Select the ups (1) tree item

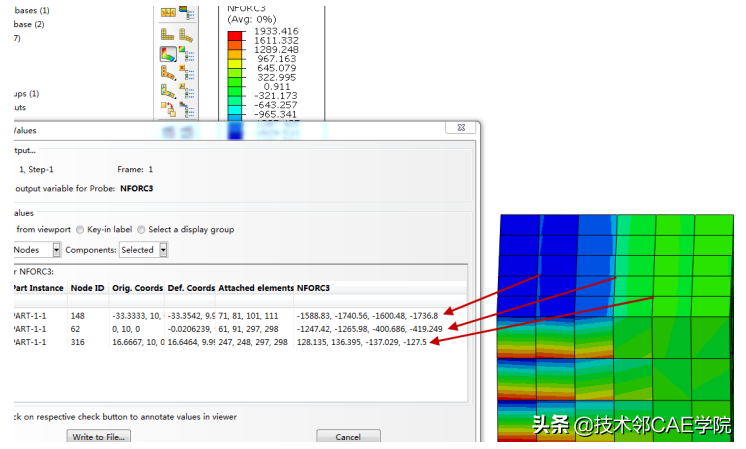click(26, 93)
